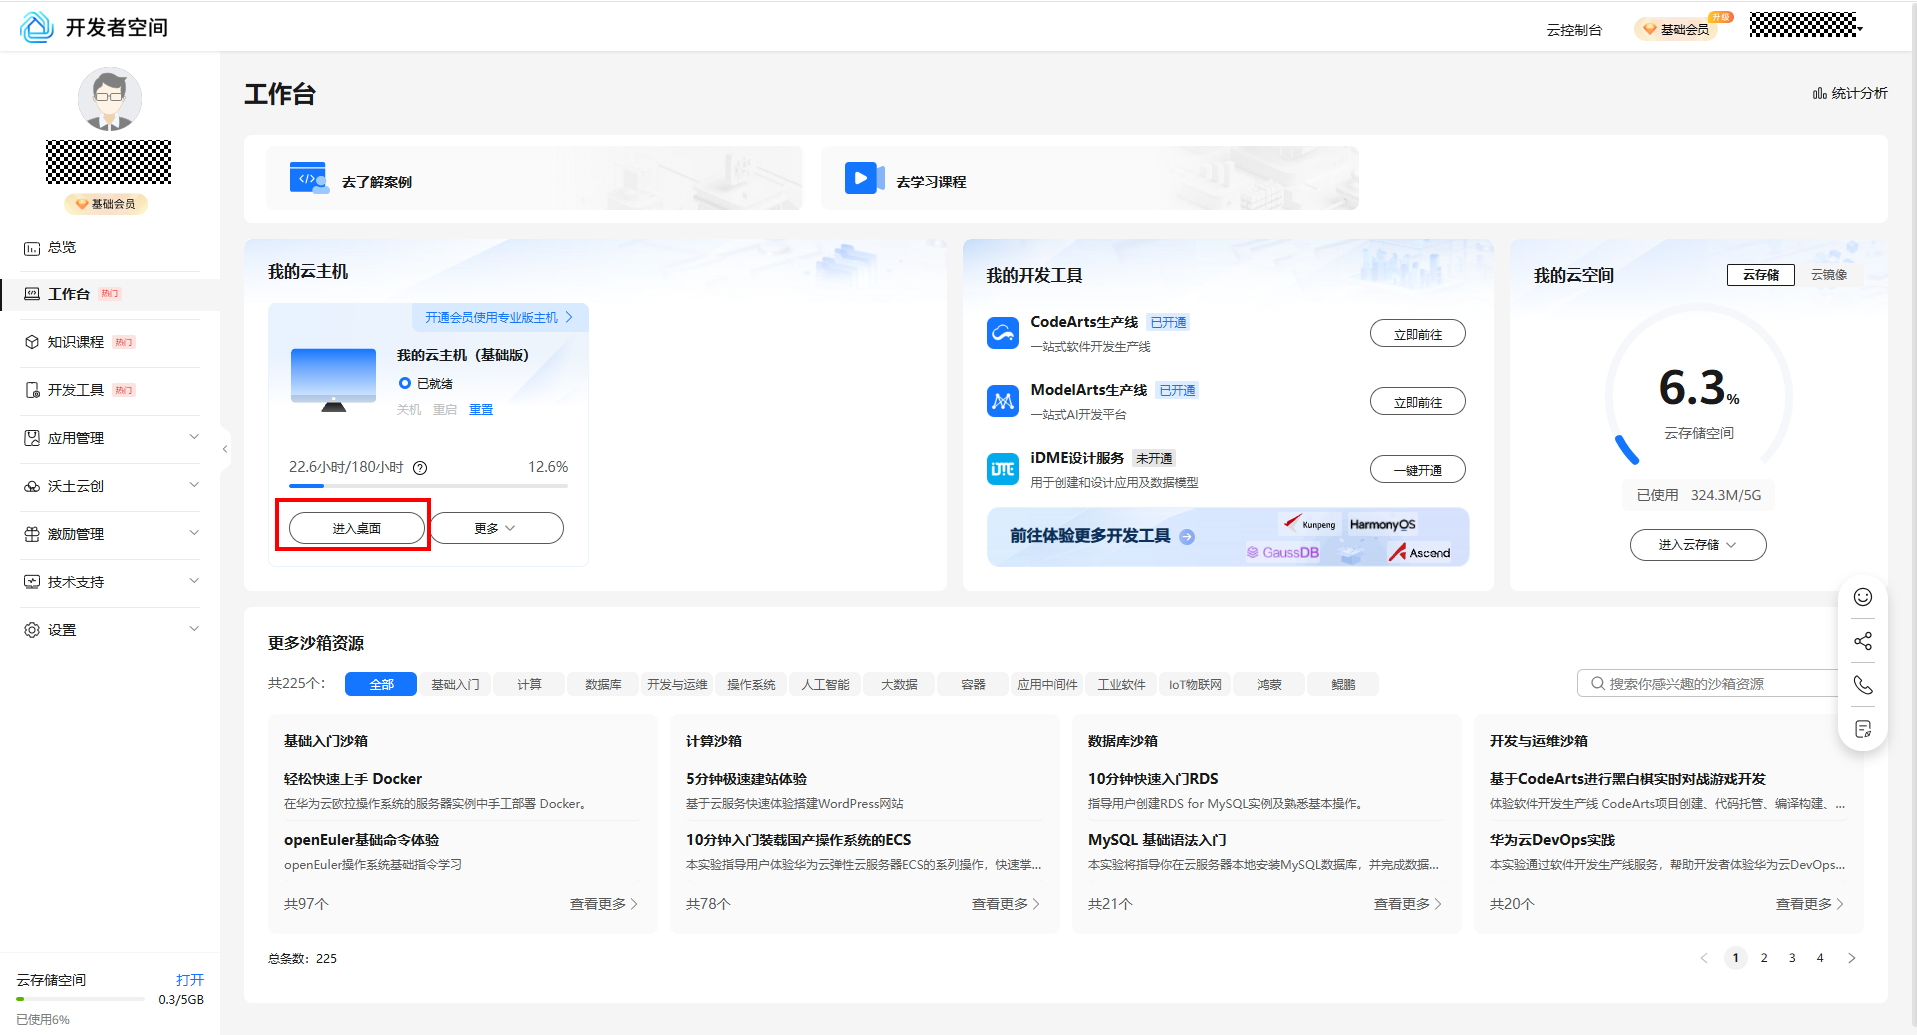Open the 统计分析 chart icon
The height and width of the screenshot is (1035, 1917).
1820,93
